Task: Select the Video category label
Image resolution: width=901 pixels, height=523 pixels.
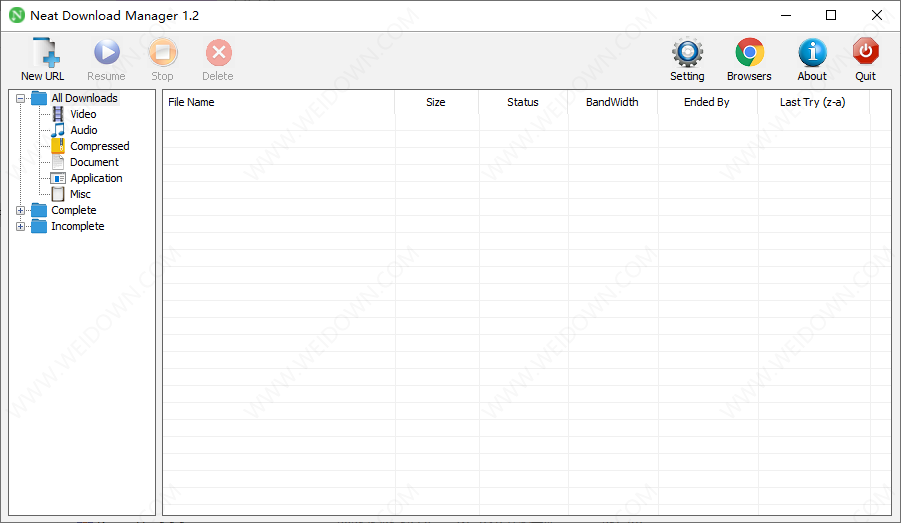Action: coord(83,114)
